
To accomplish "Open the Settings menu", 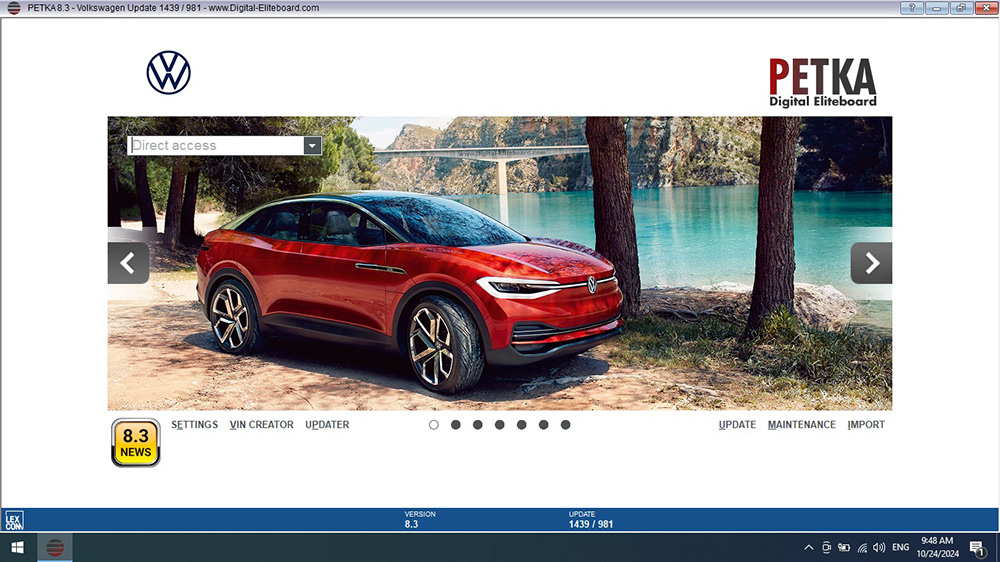I will pyautogui.click(x=195, y=425).
